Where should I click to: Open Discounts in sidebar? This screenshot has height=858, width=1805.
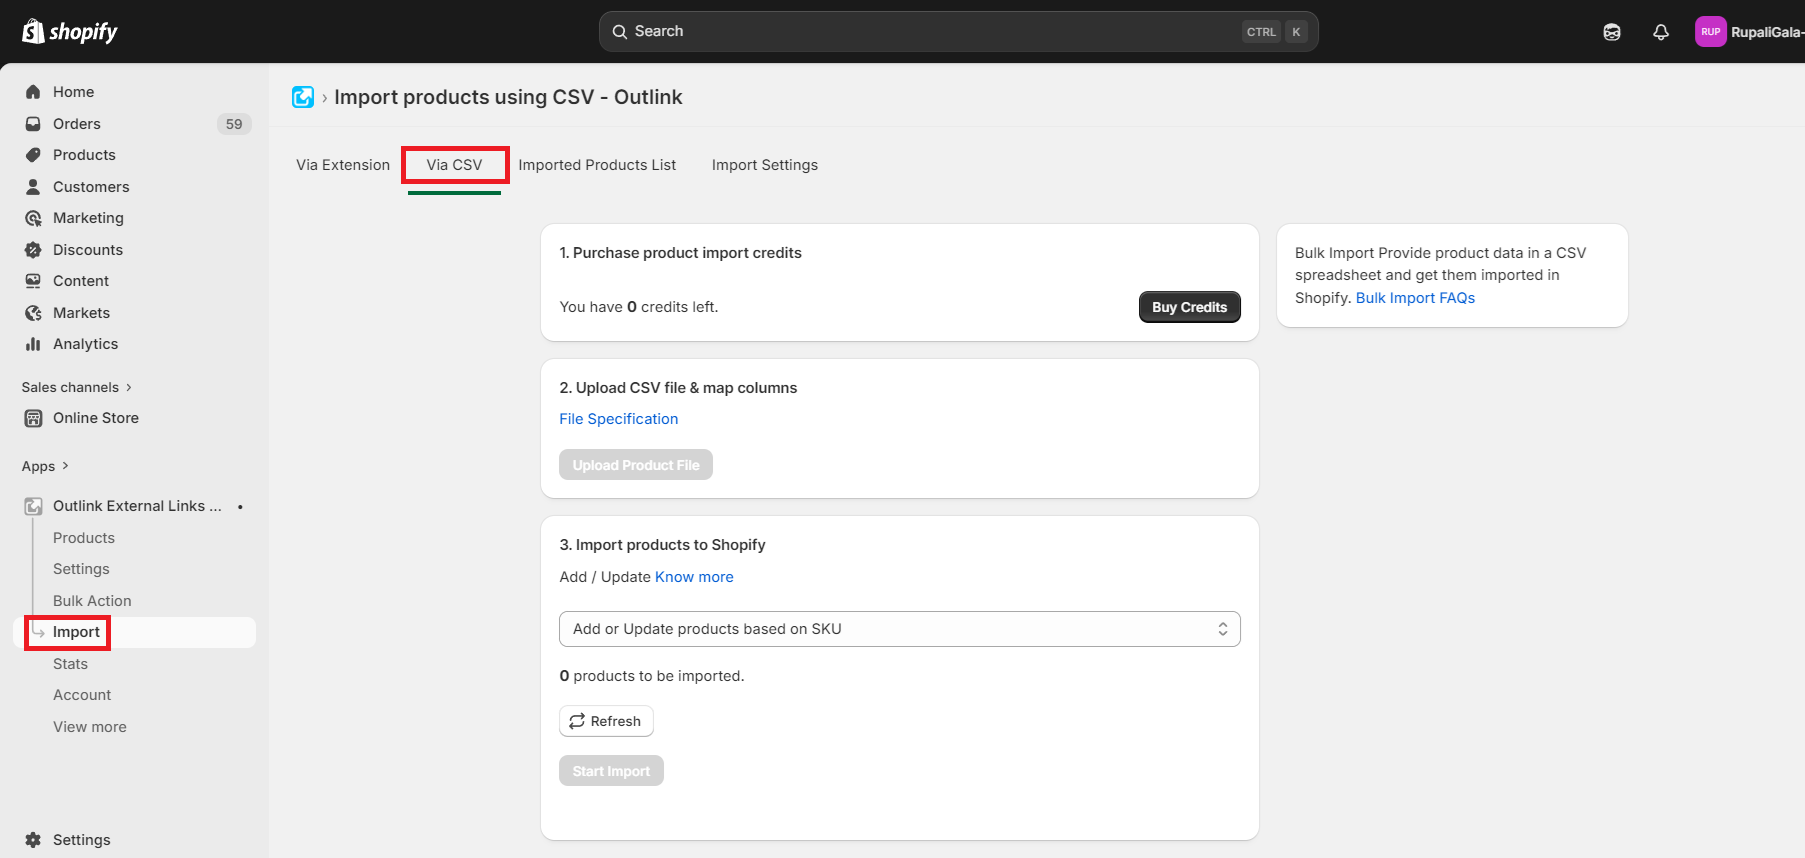tap(88, 250)
